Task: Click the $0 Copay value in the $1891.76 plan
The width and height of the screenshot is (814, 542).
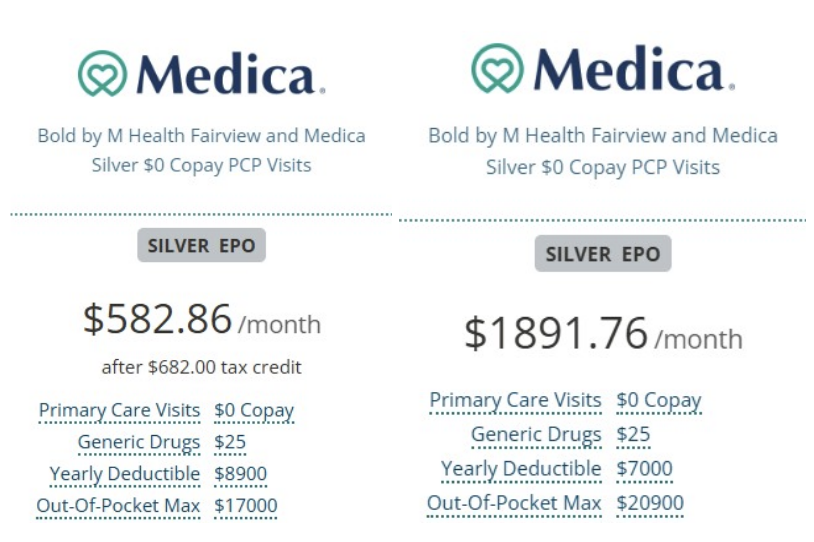Action: (658, 400)
